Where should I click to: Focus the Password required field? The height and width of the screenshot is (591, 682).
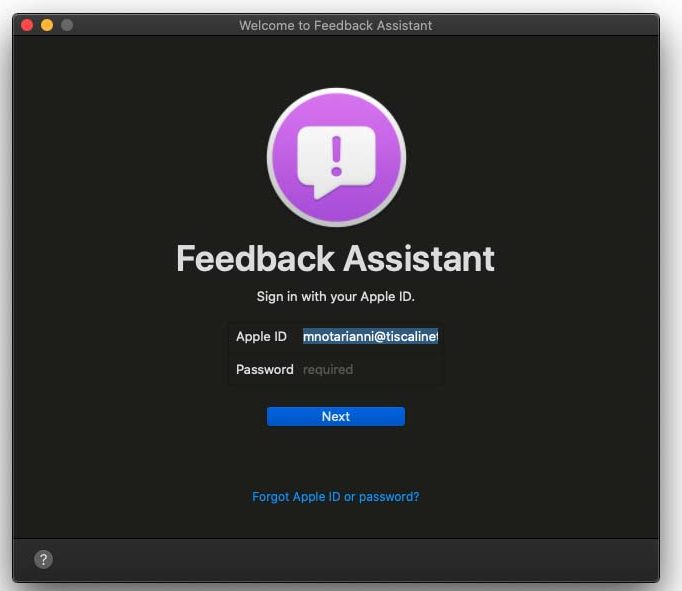(371, 370)
